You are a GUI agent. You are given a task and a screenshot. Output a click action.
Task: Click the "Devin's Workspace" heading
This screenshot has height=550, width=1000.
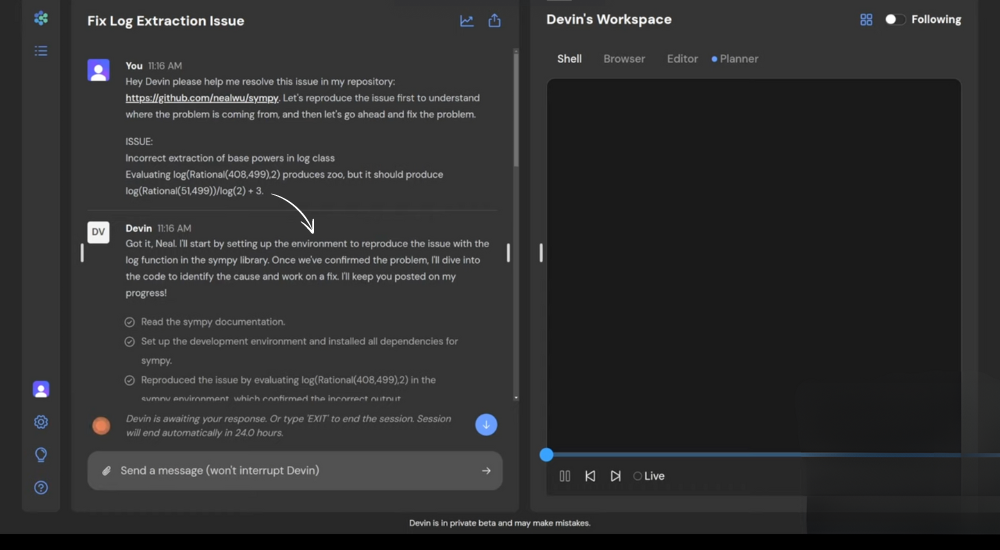pyautogui.click(x=609, y=20)
